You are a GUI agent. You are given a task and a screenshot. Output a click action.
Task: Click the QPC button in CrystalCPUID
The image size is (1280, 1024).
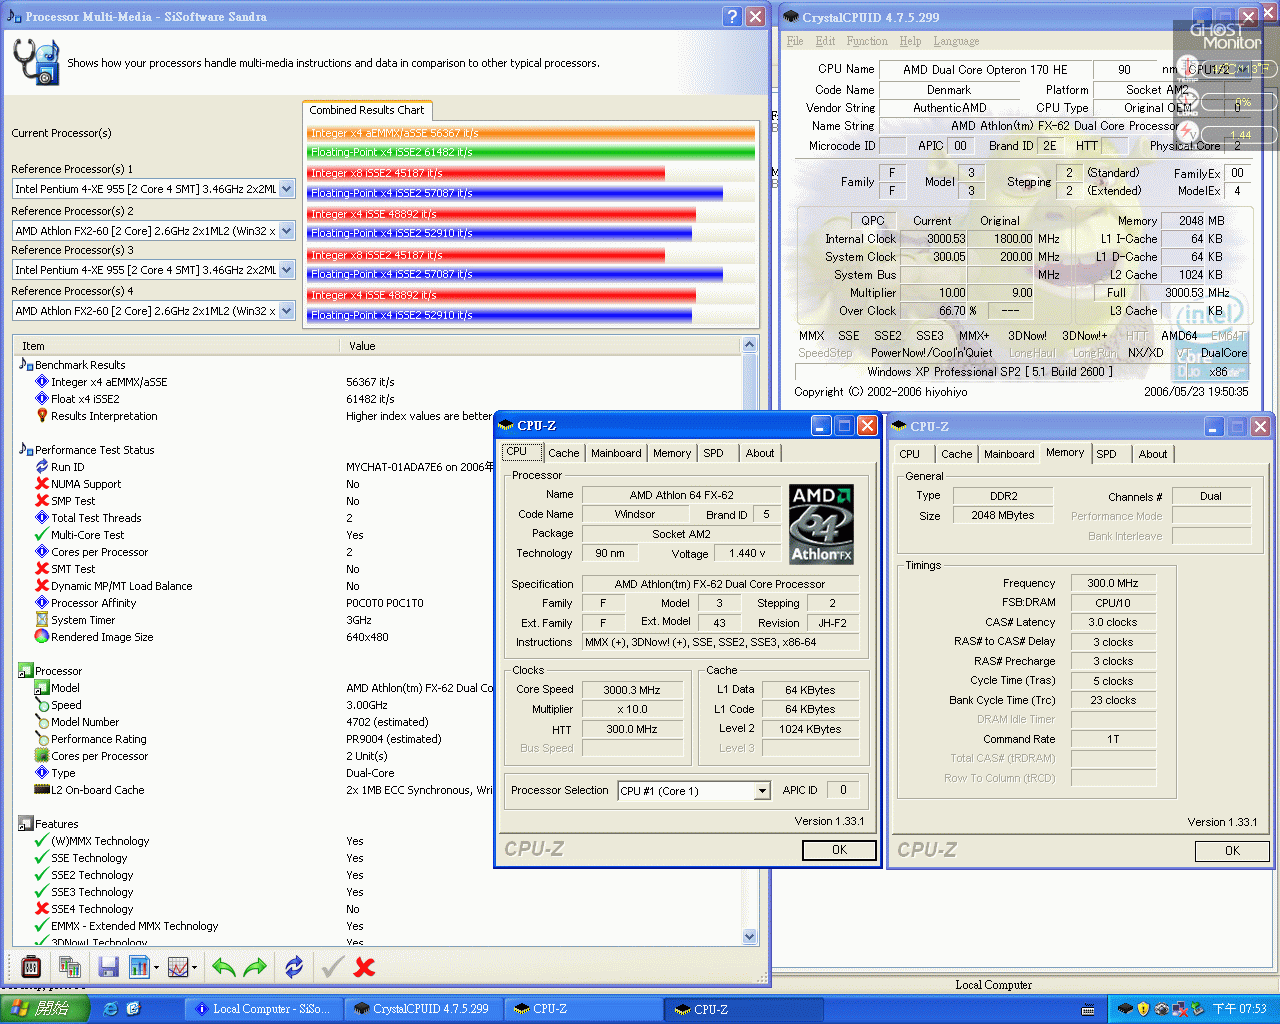[x=873, y=221]
